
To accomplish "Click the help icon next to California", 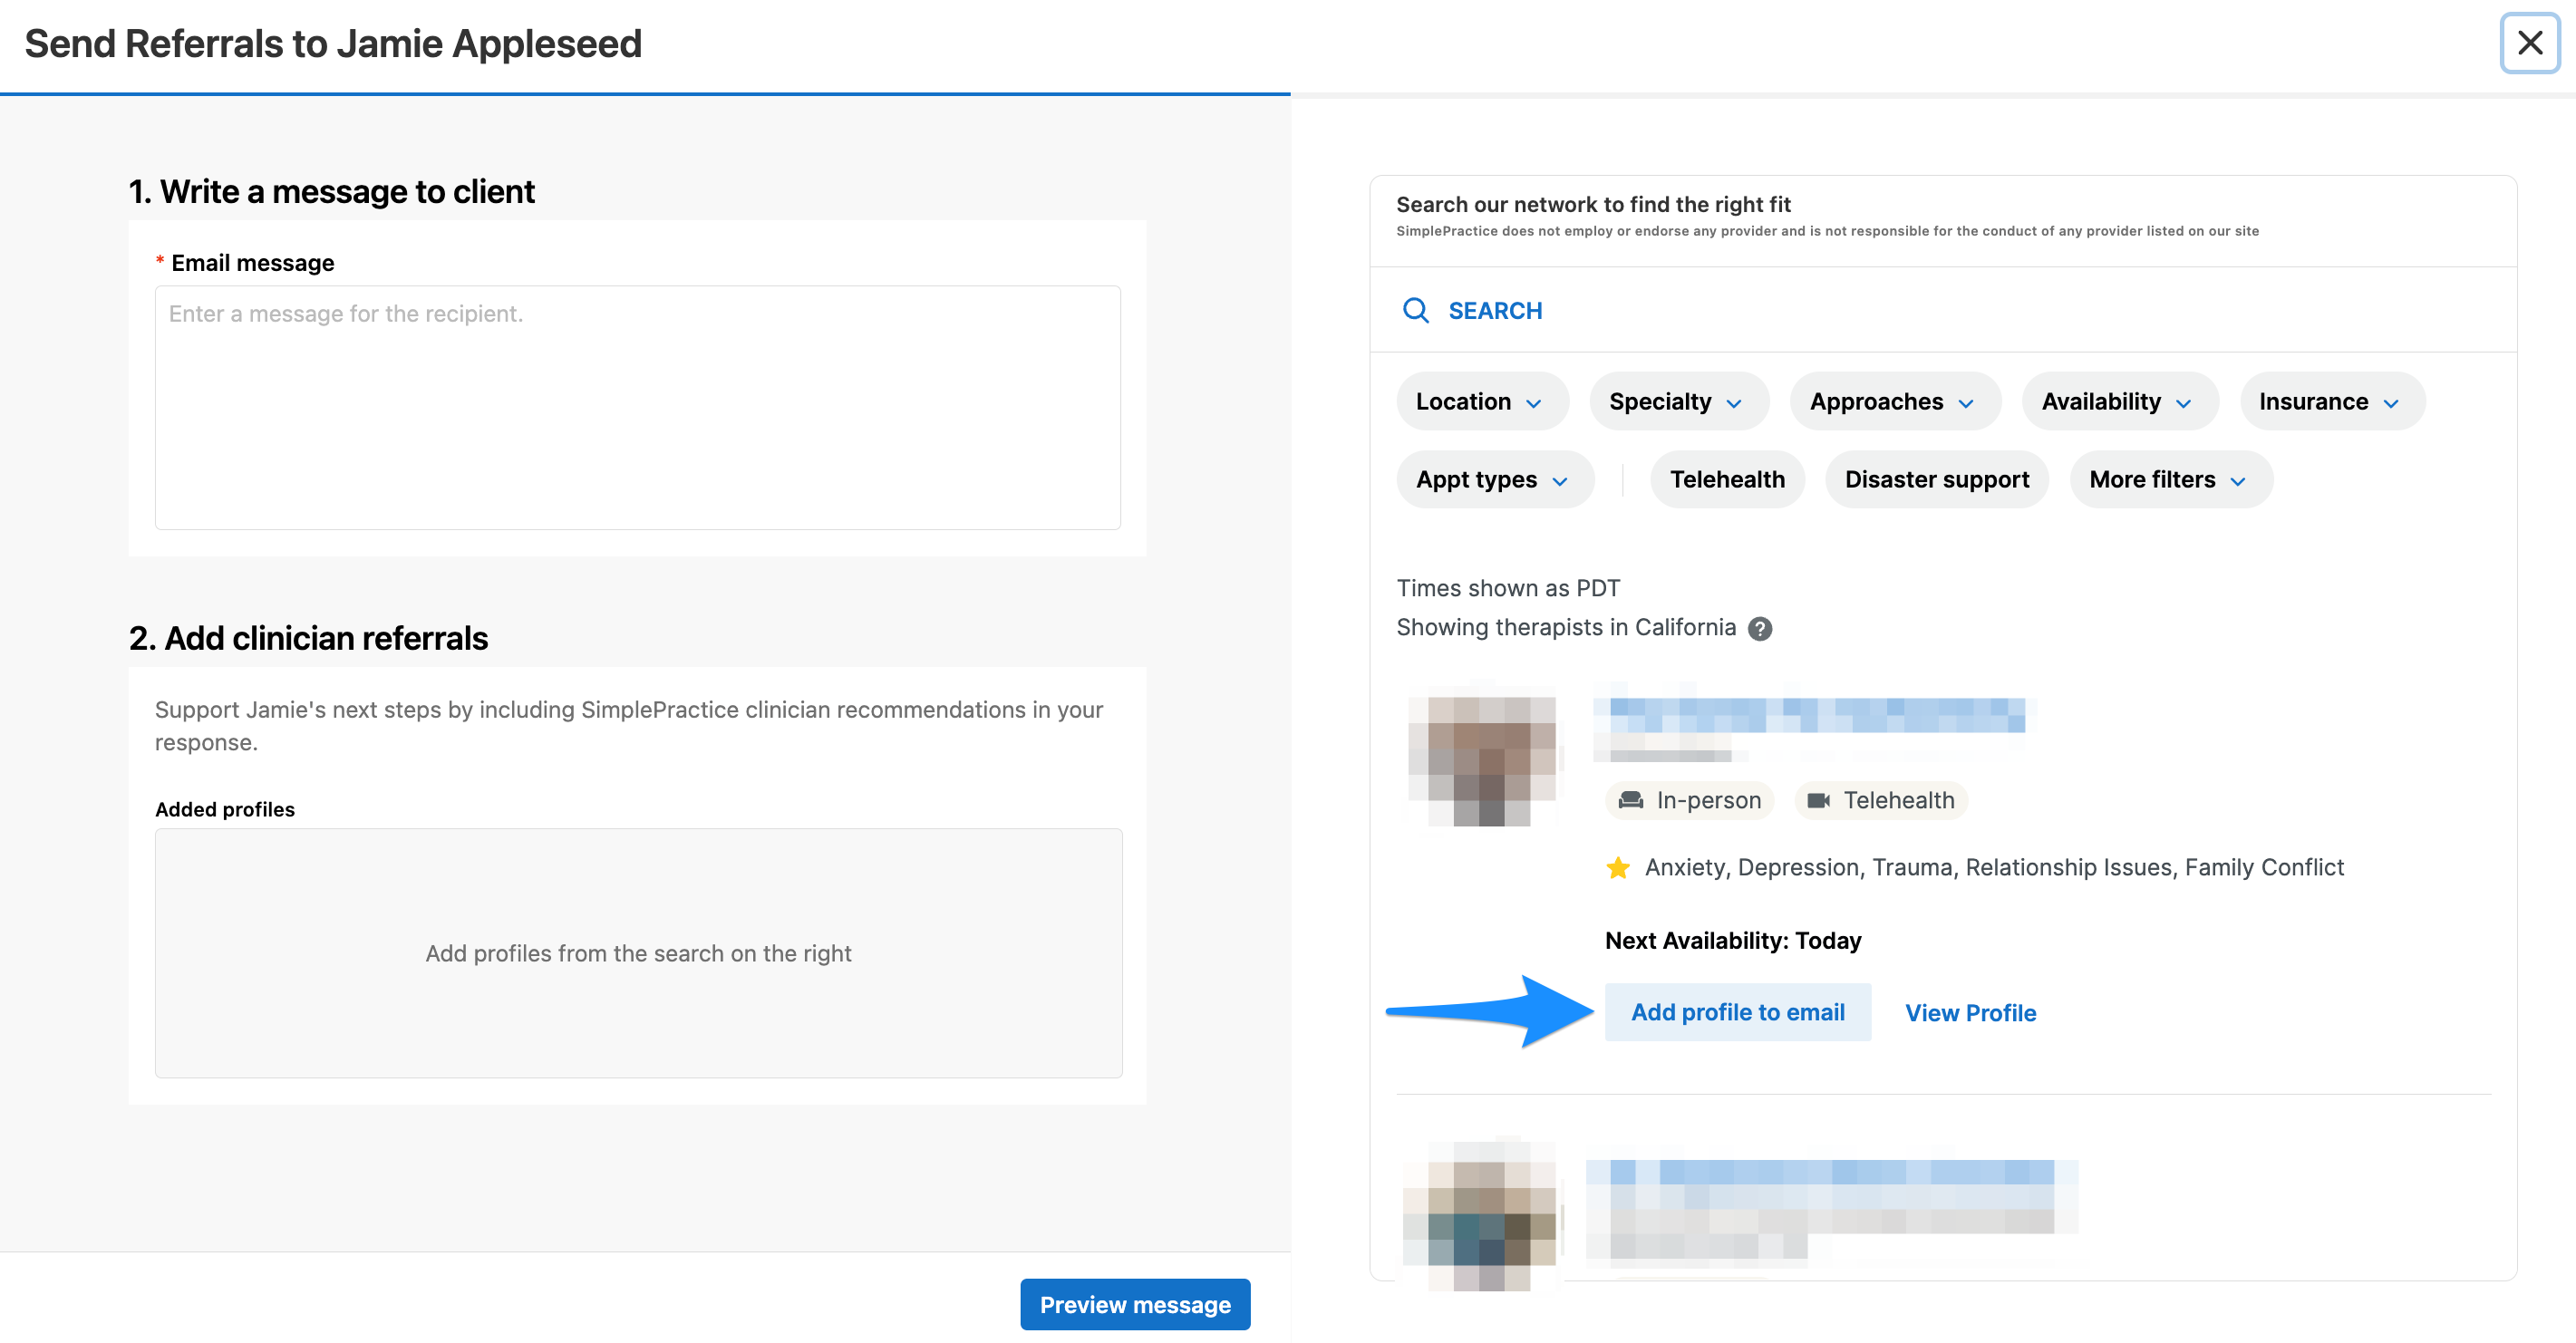I will click(1759, 628).
